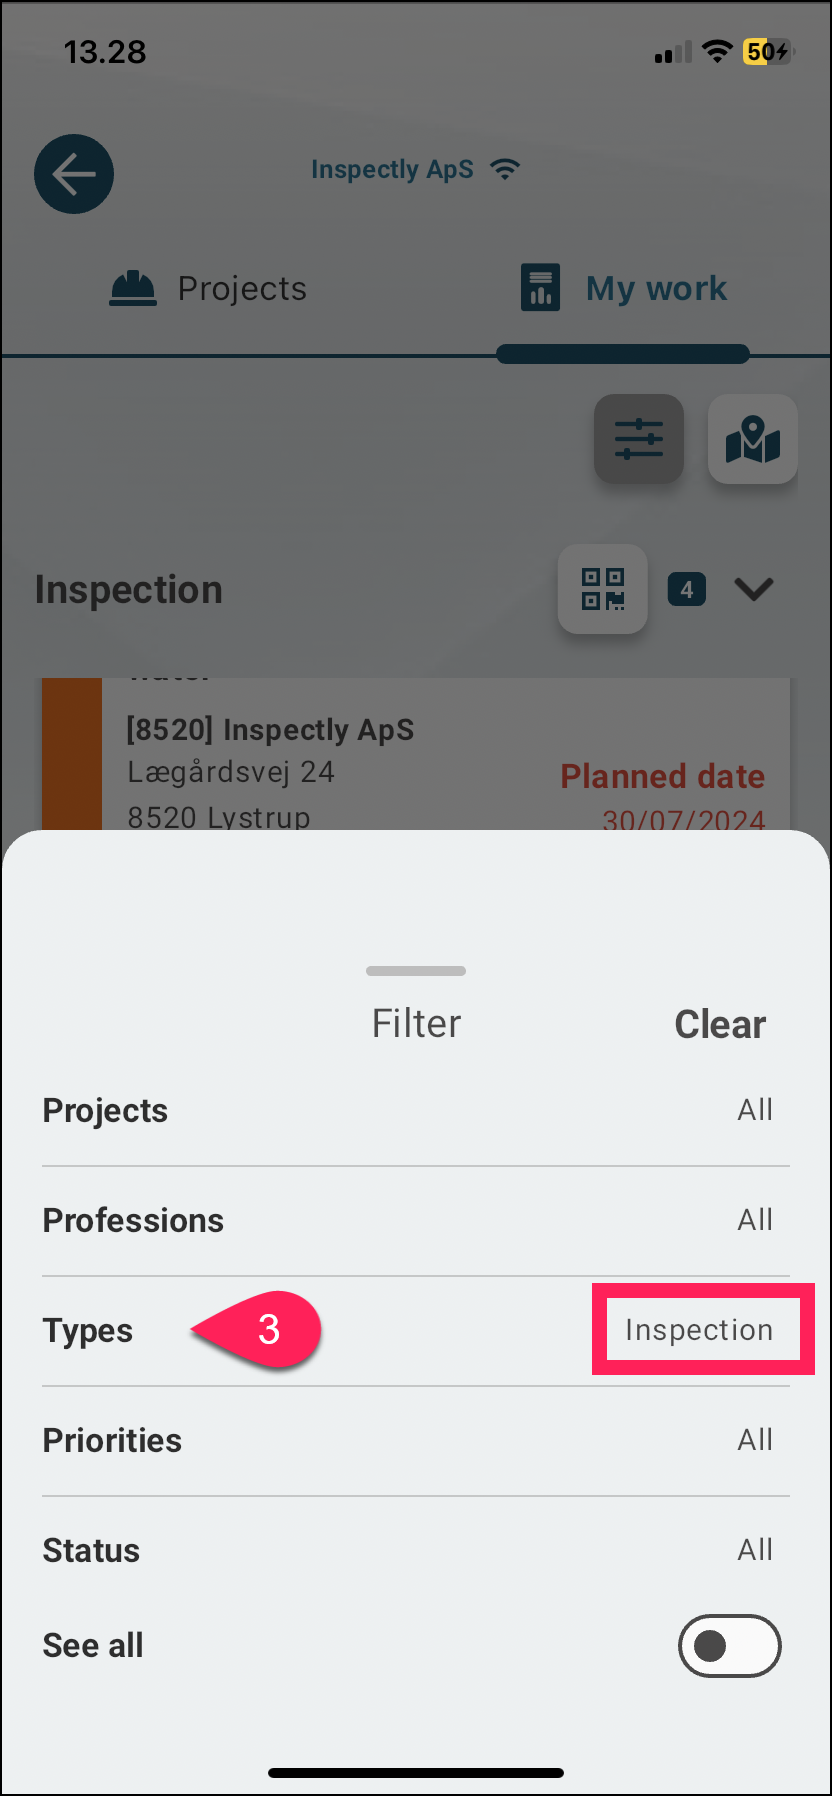
Task: Open the map view icon
Action: point(753,439)
